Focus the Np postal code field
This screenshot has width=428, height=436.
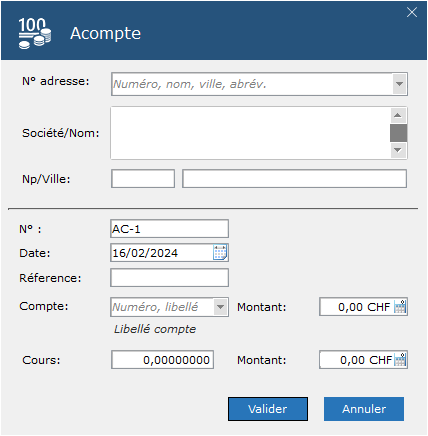click(x=143, y=179)
